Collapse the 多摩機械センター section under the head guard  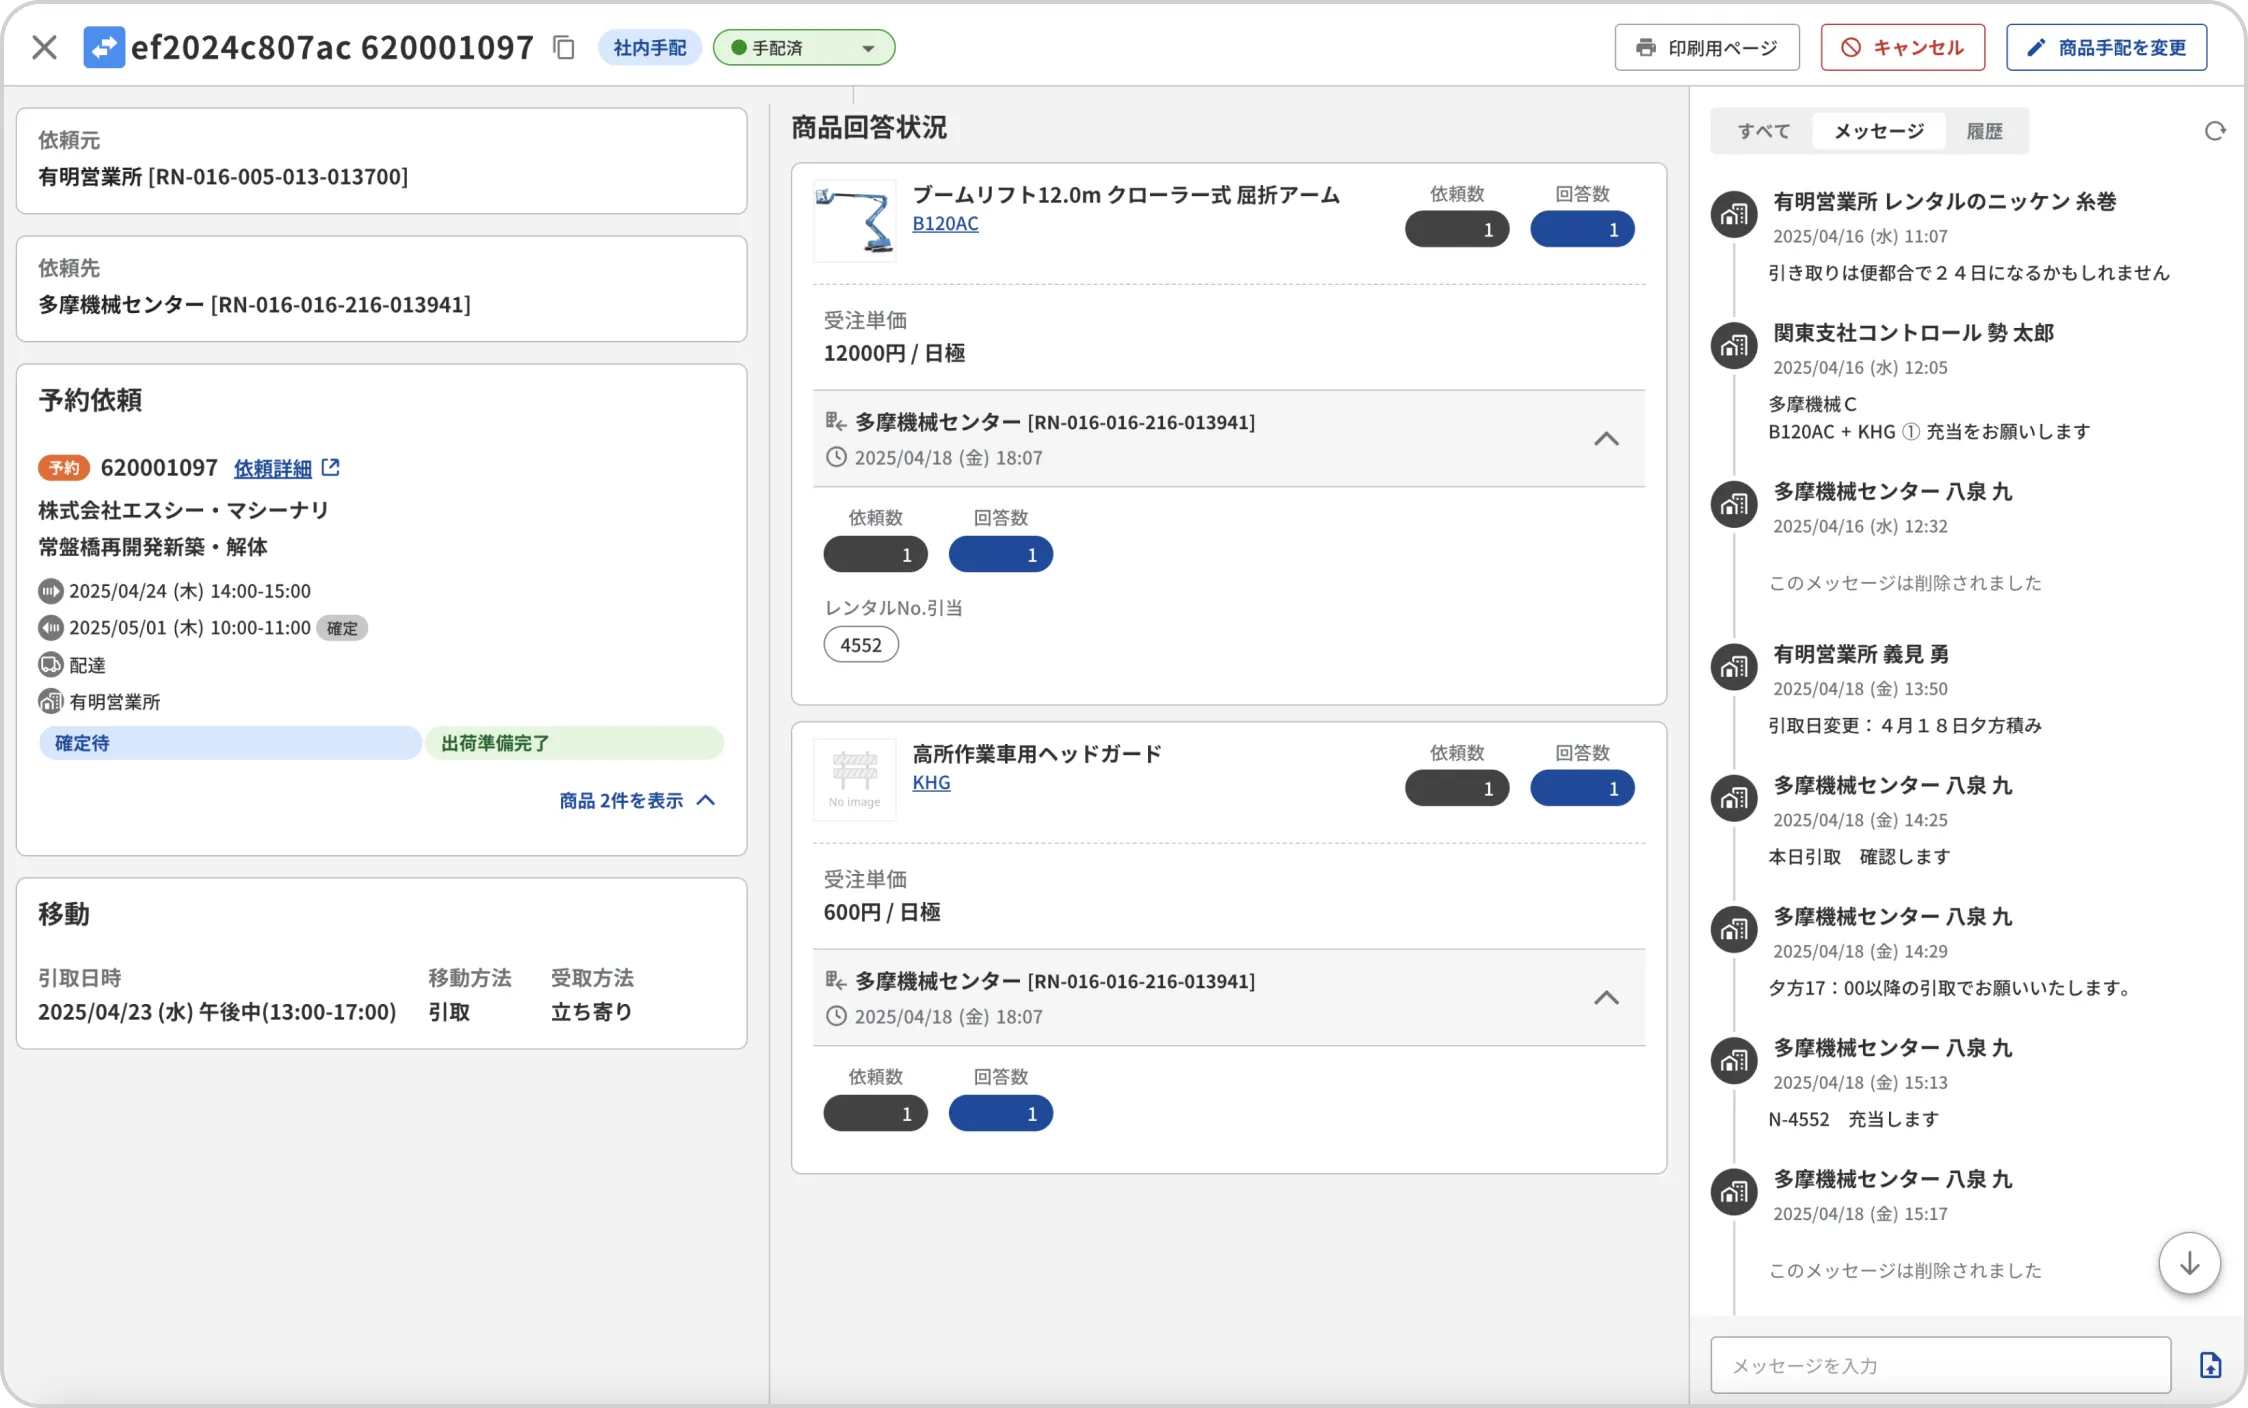tap(1605, 998)
